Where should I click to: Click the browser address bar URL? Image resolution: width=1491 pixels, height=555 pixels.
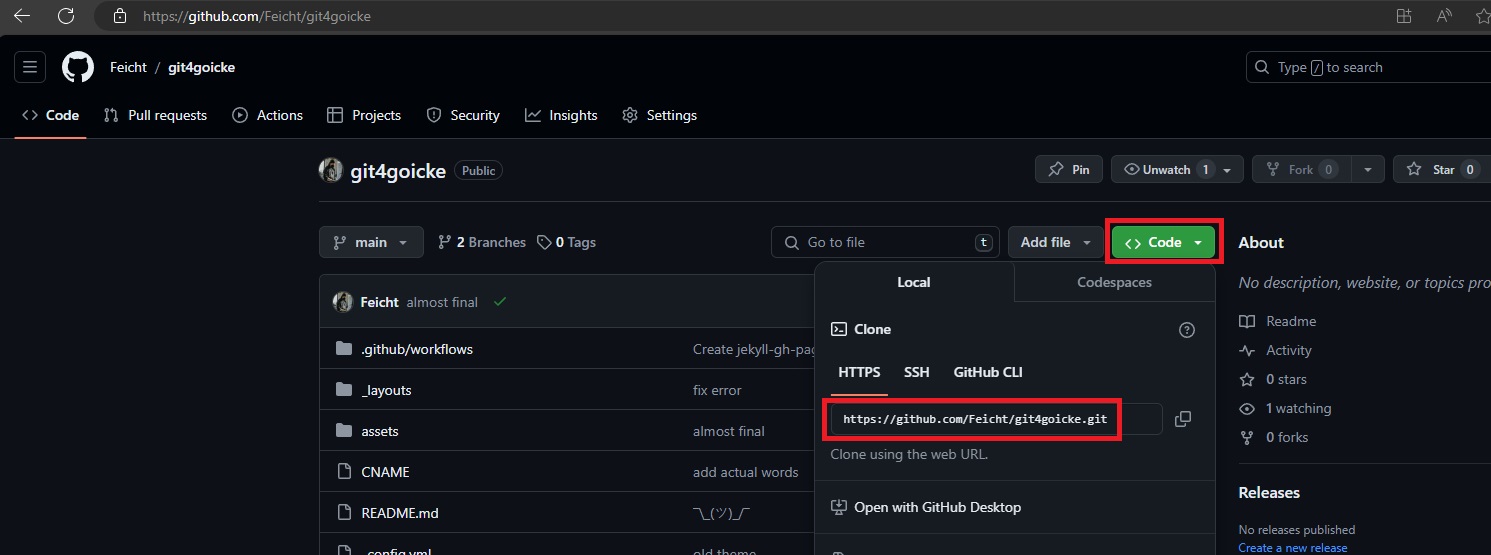tap(257, 16)
